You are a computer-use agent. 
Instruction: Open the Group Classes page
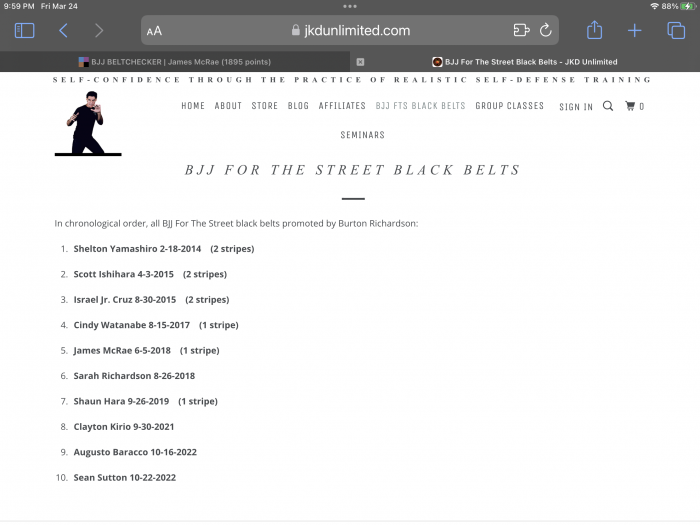click(509, 106)
